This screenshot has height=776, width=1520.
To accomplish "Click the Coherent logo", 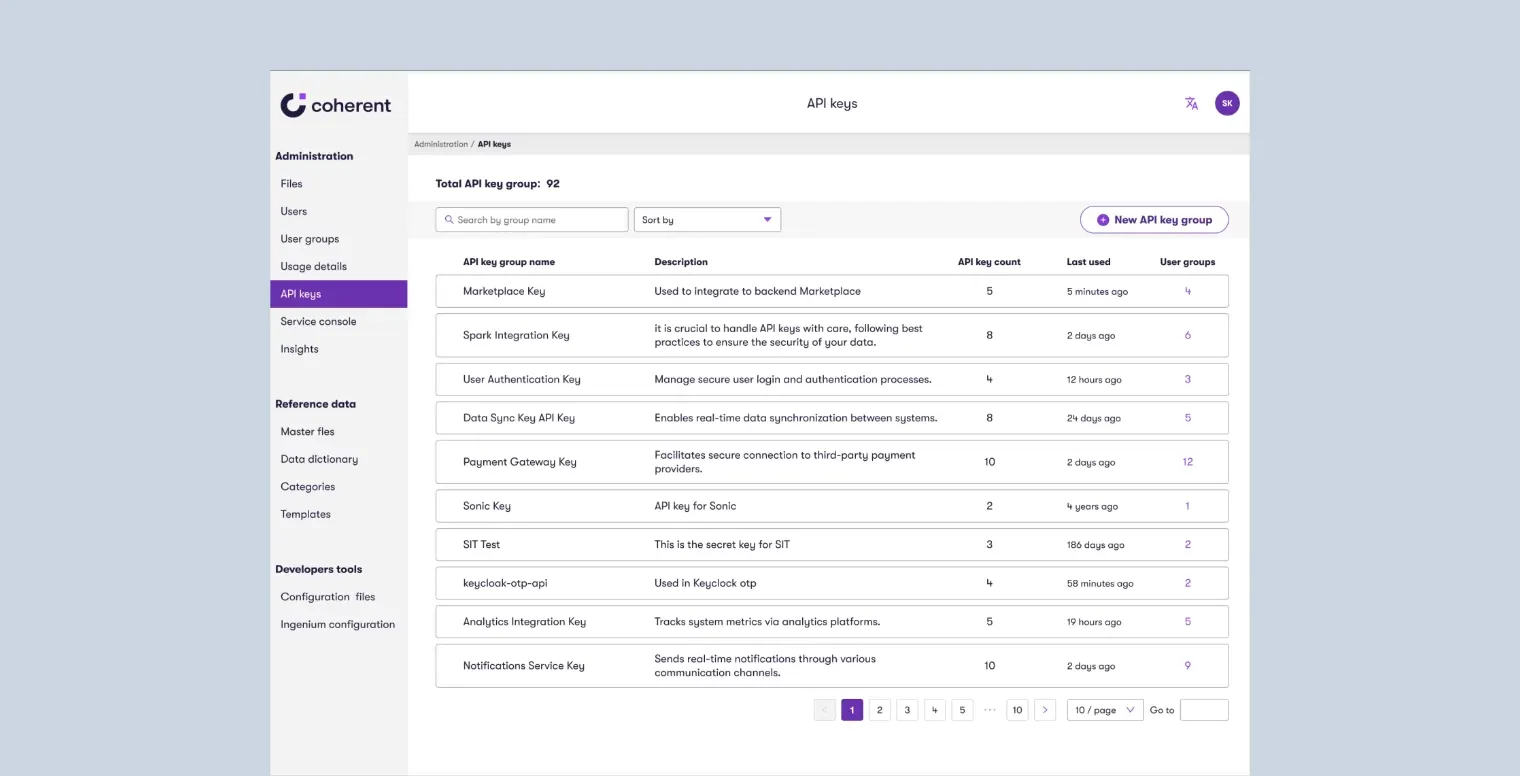I will pyautogui.click(x=336, y=105).
